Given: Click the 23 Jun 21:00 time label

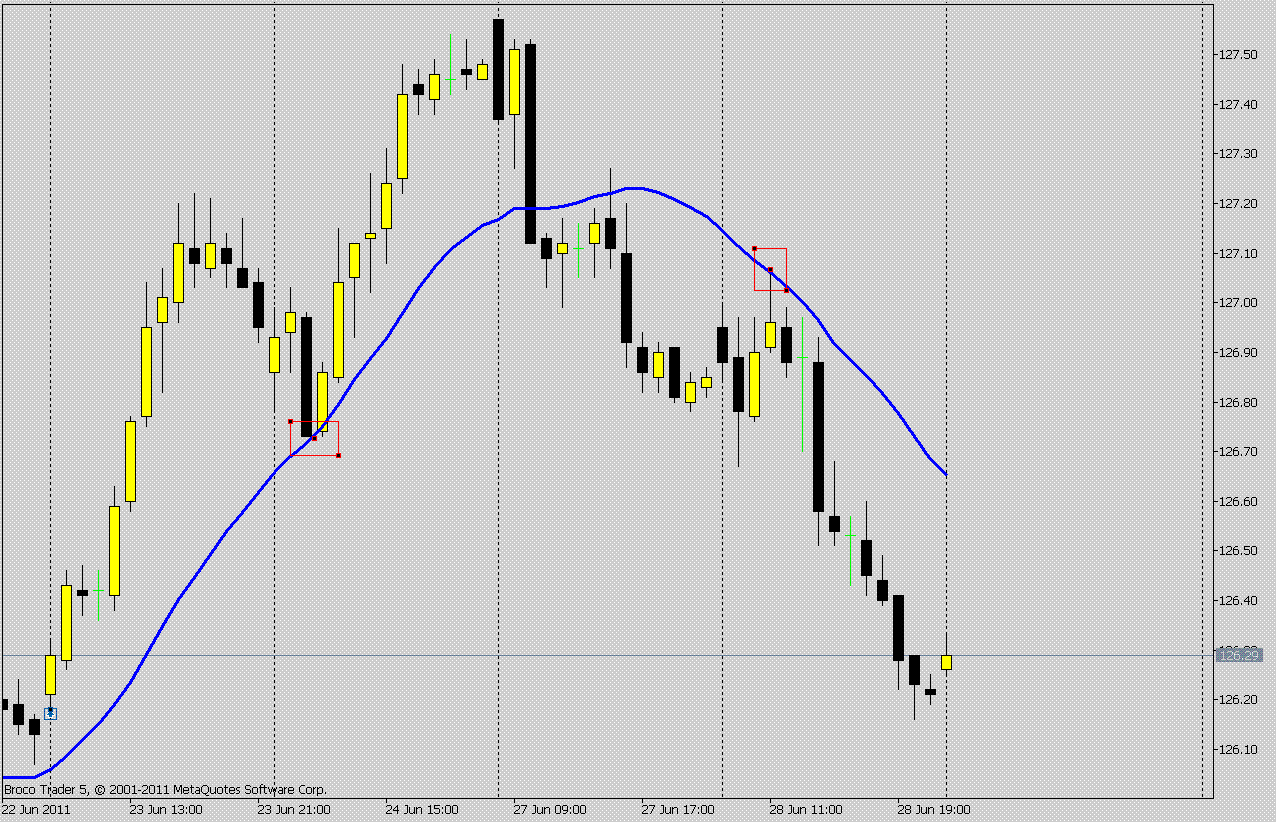Looking at the screenshot, I should [294, 810].
